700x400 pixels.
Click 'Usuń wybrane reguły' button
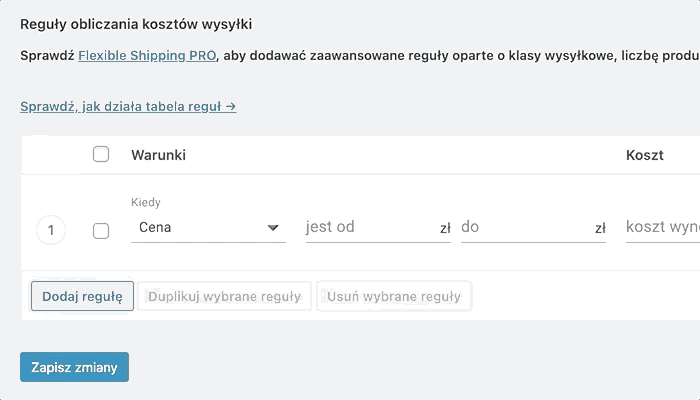coord(394,296)
